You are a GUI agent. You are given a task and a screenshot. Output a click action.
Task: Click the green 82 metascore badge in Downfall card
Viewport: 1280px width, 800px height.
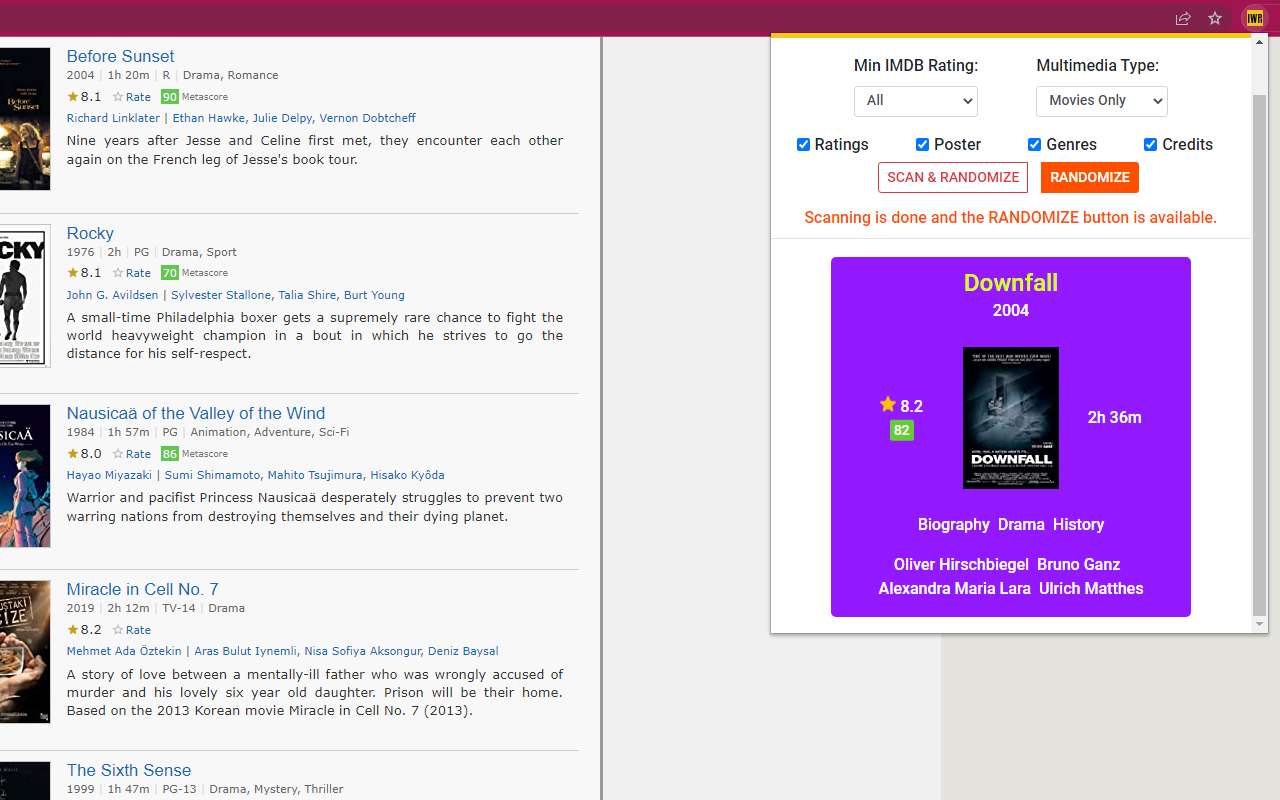[x=902, y=431]
